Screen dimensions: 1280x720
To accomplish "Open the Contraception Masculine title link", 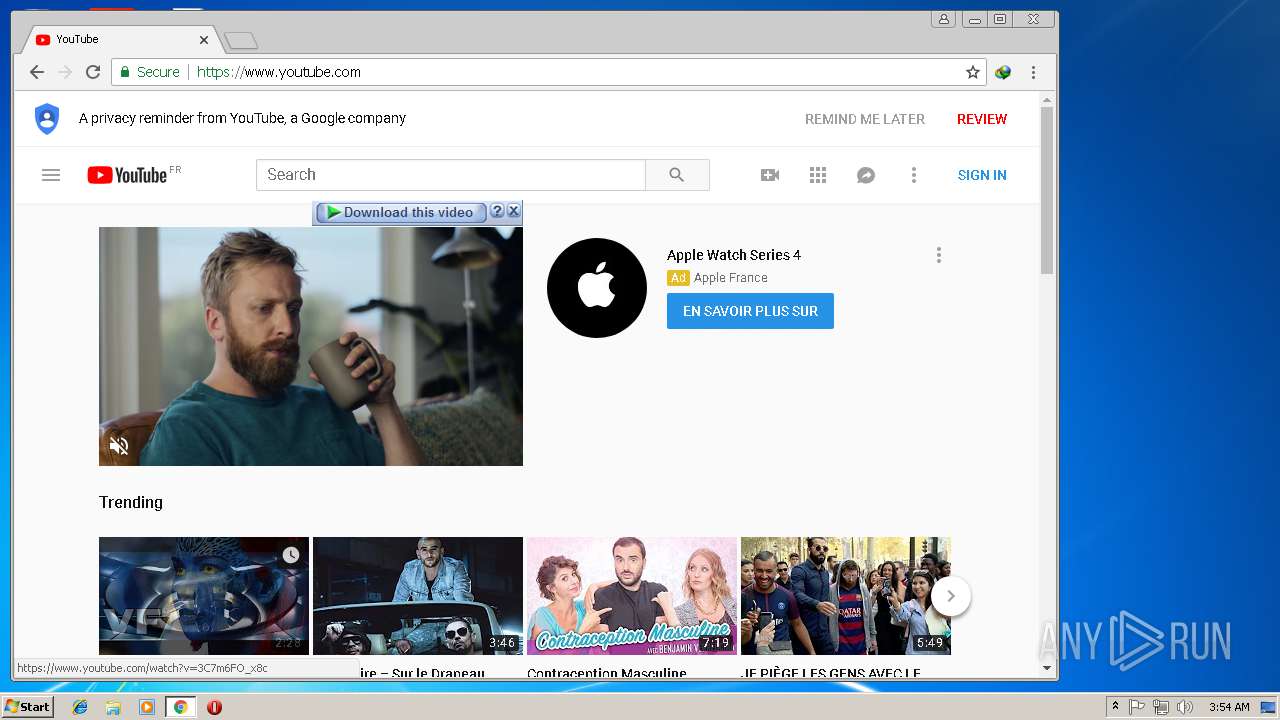I will [607, 673].
